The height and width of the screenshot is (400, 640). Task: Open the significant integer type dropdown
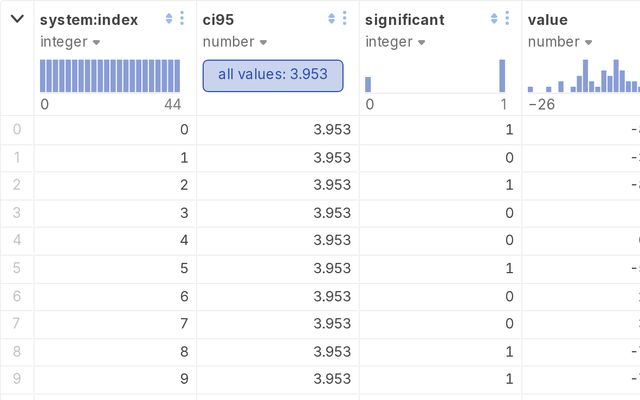tap(395, 42)
